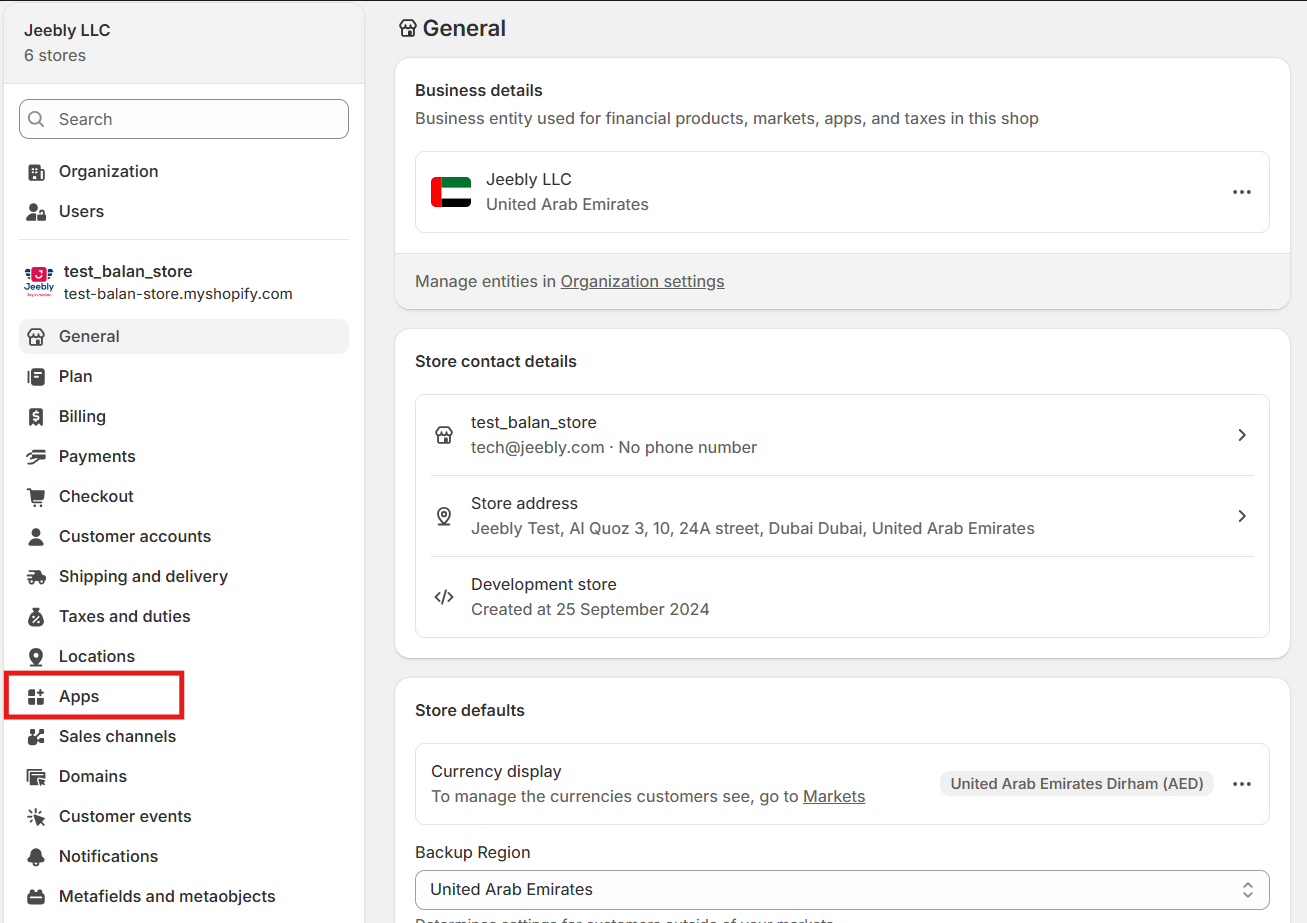Open Currency display three-dot options menu
This screenshot has height=923, width=1307.
1242,784
